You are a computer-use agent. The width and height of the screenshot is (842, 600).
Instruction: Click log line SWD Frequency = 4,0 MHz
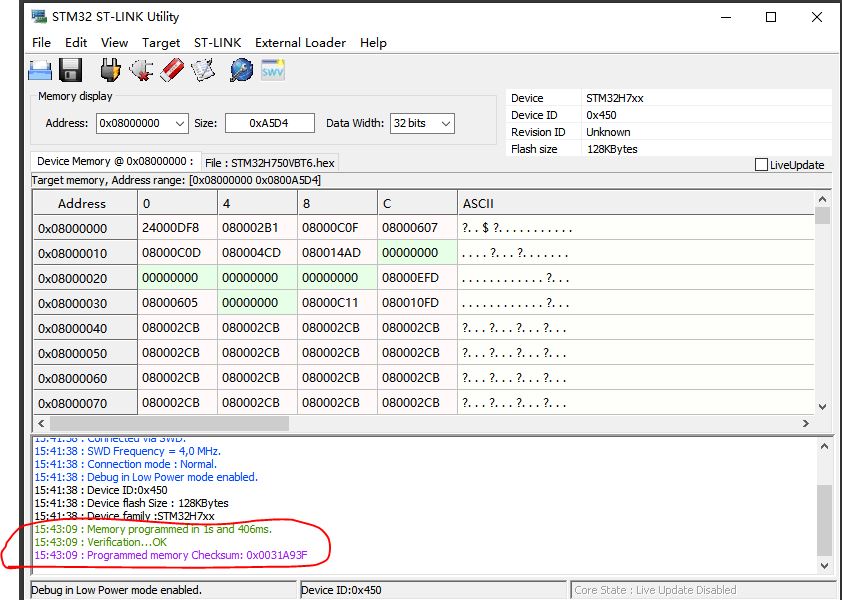coord(127,451)
